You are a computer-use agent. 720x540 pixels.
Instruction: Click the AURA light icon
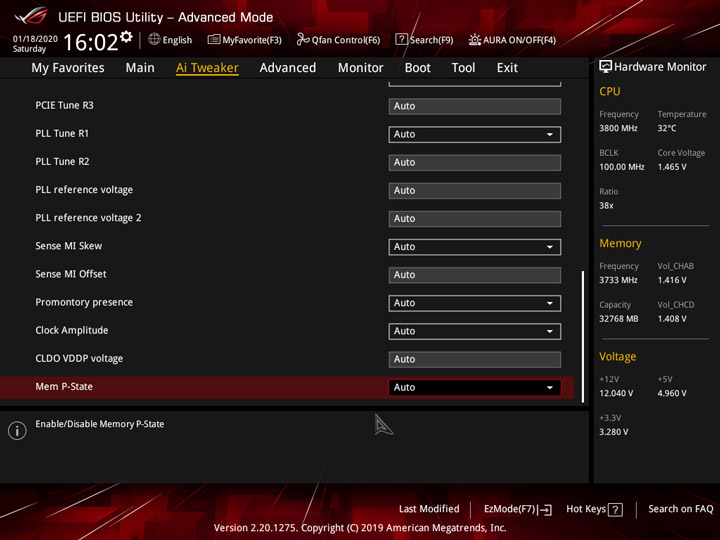point(474,39)
